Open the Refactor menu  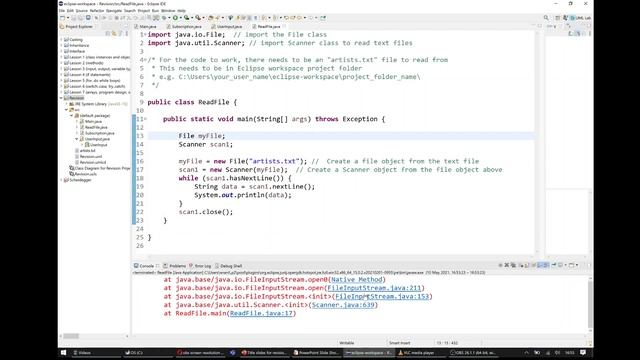[x=97, y=11]
